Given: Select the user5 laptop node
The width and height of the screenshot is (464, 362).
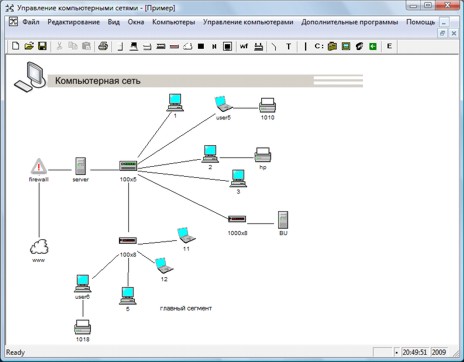Looking at the screenshot, I should (223, 104).
